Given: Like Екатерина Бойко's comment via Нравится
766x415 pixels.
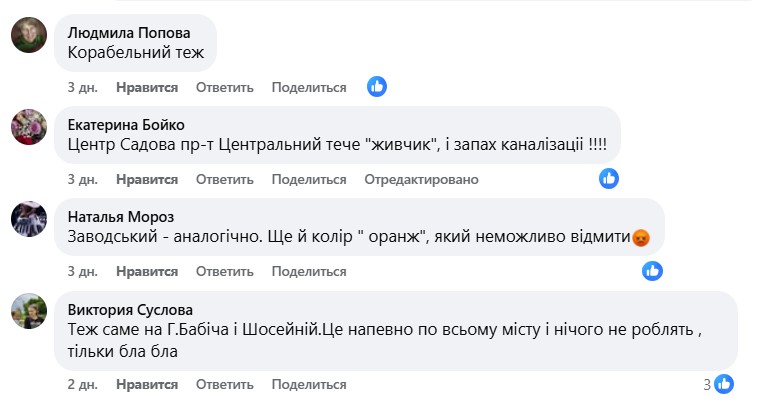Looking at the screenshot, I should click(147, 180).
